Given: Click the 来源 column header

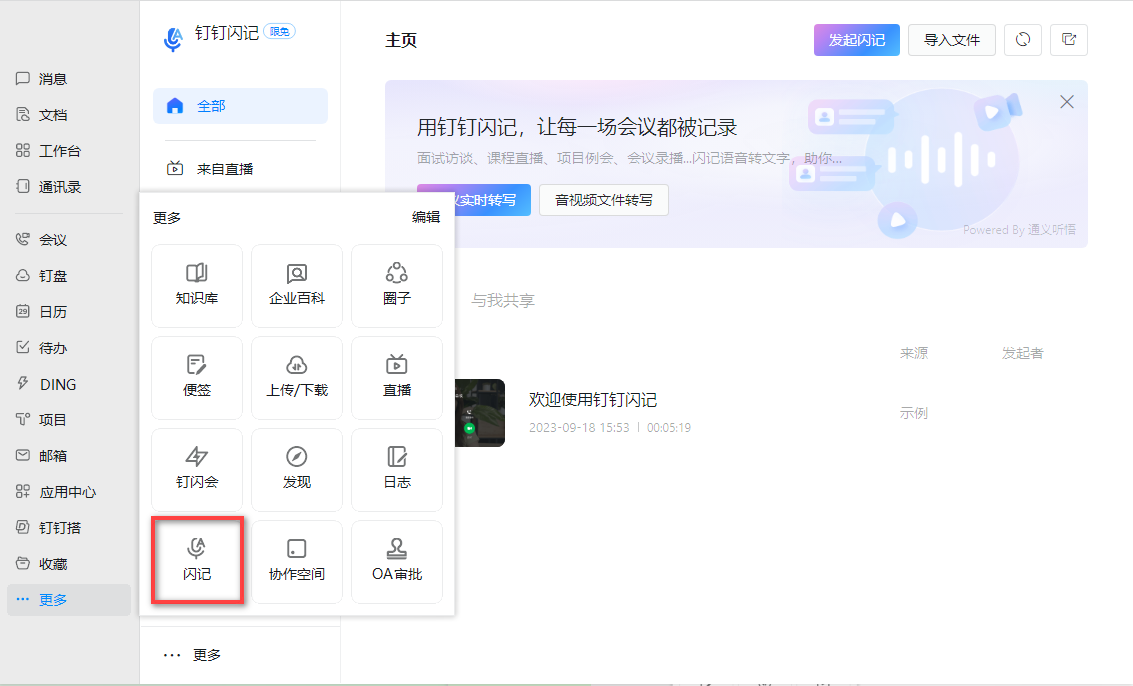Looking at the screenshot, I should point(913,353).
